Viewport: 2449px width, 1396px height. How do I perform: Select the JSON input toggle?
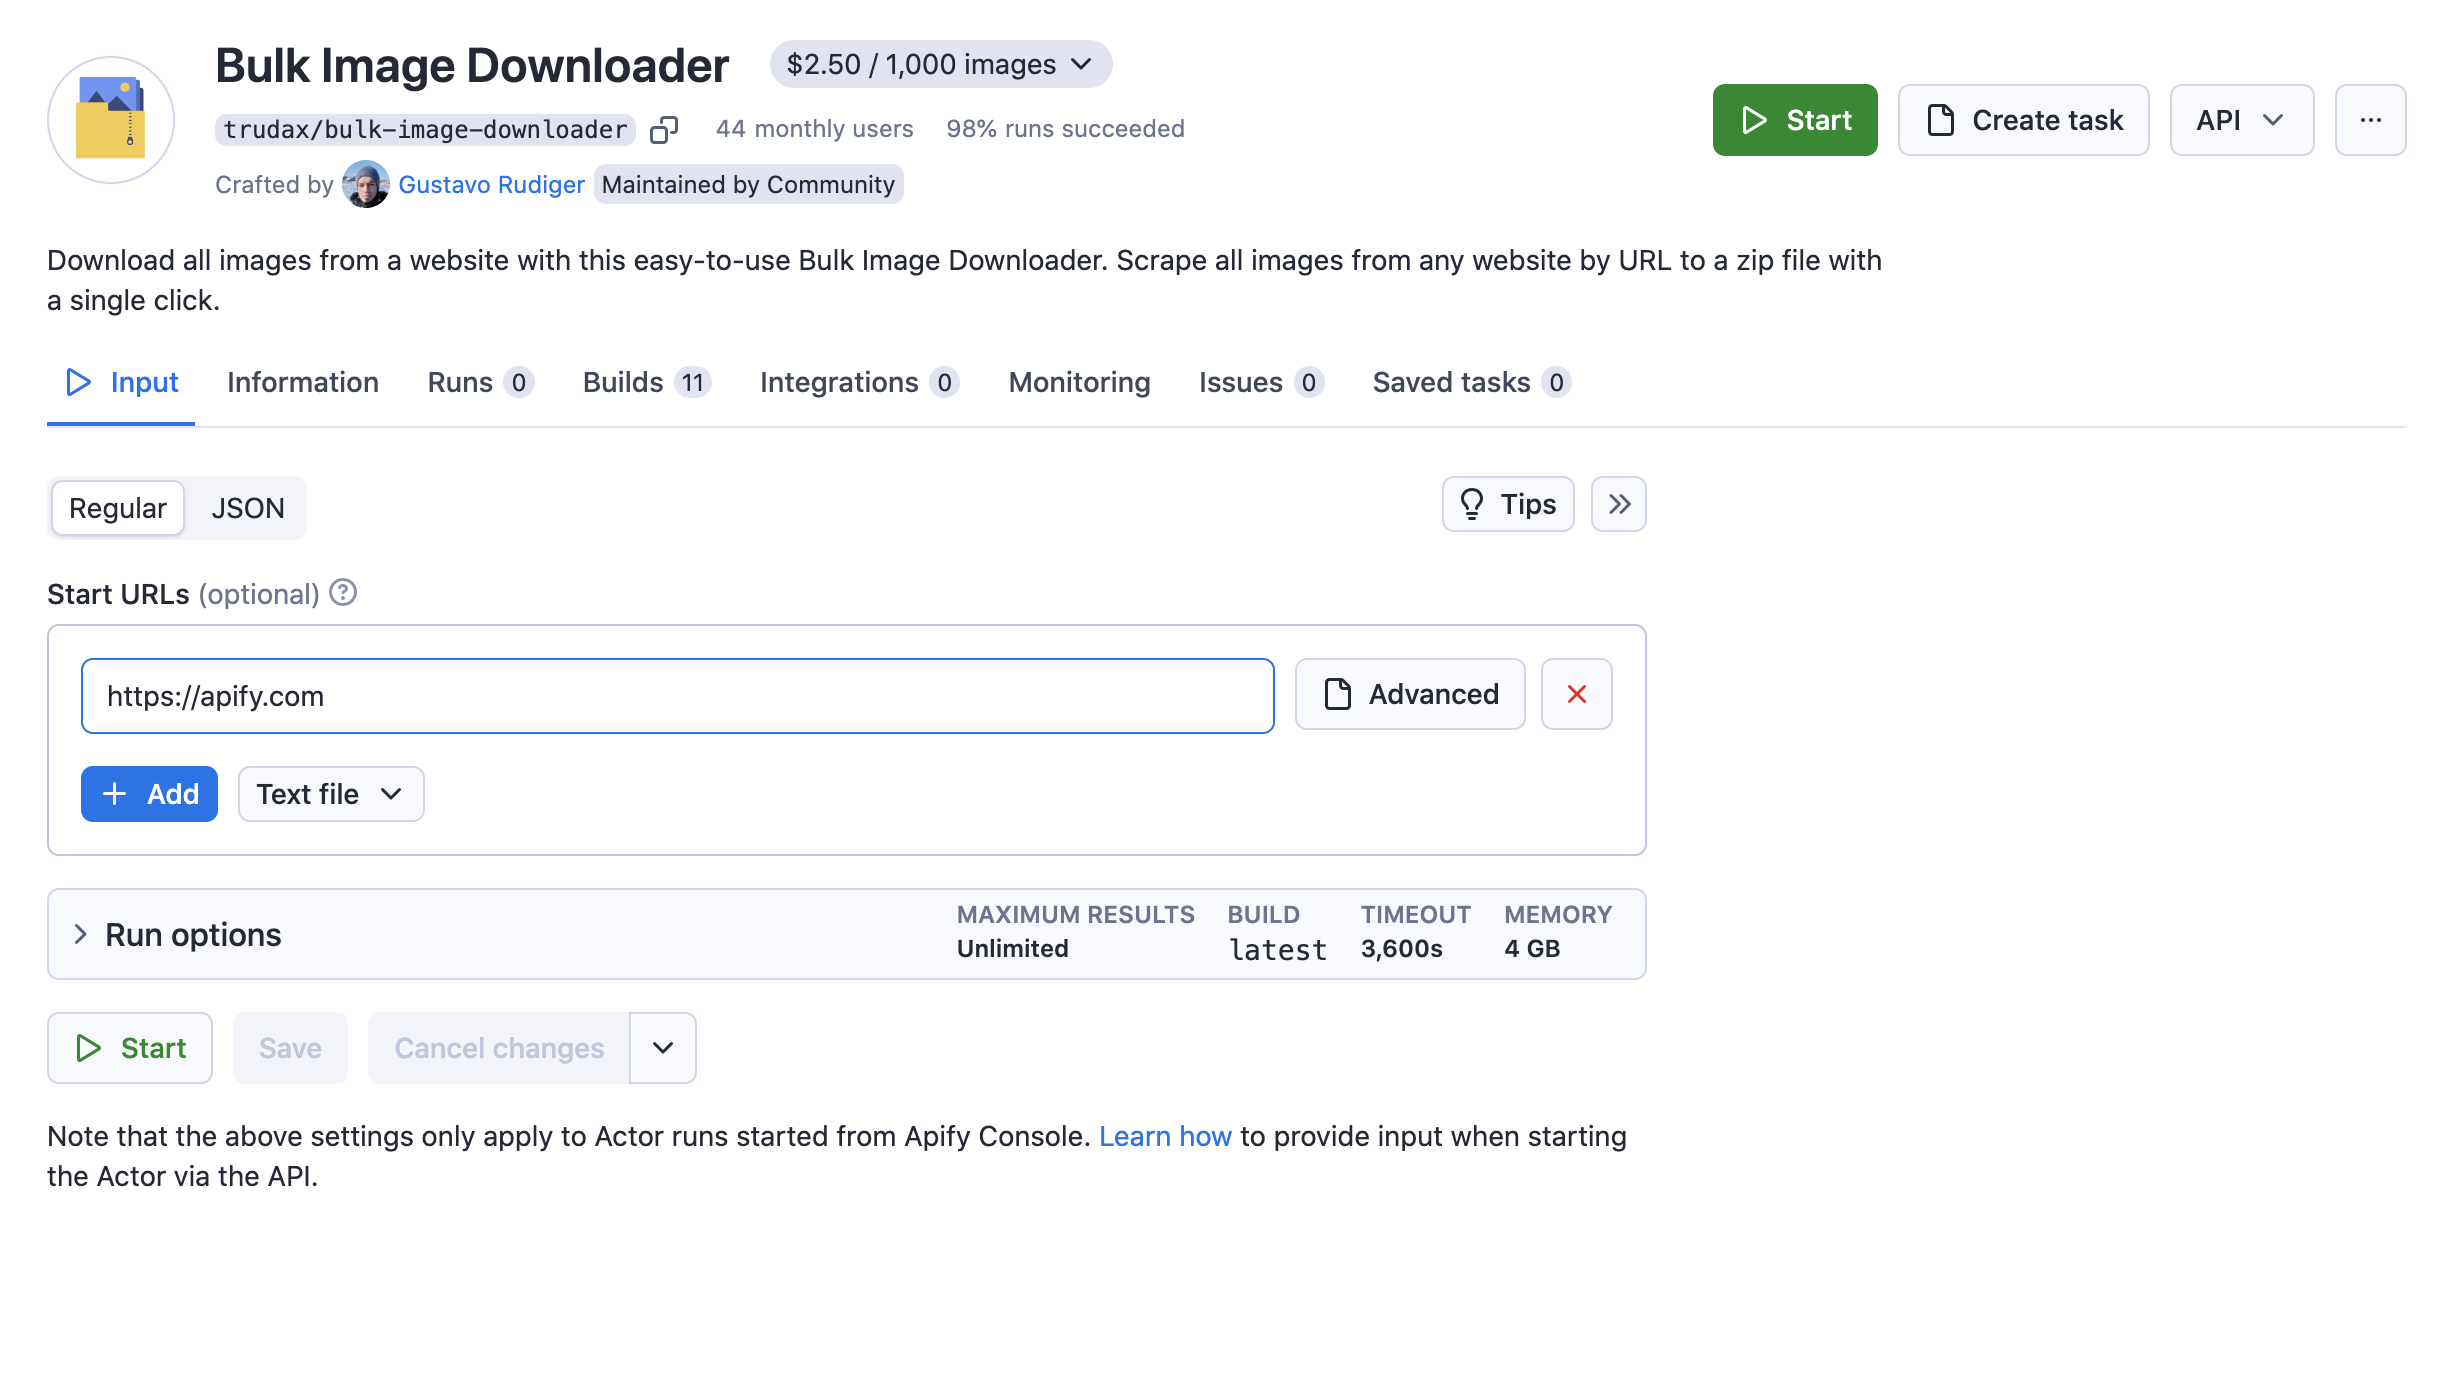(x=249, y=506)
